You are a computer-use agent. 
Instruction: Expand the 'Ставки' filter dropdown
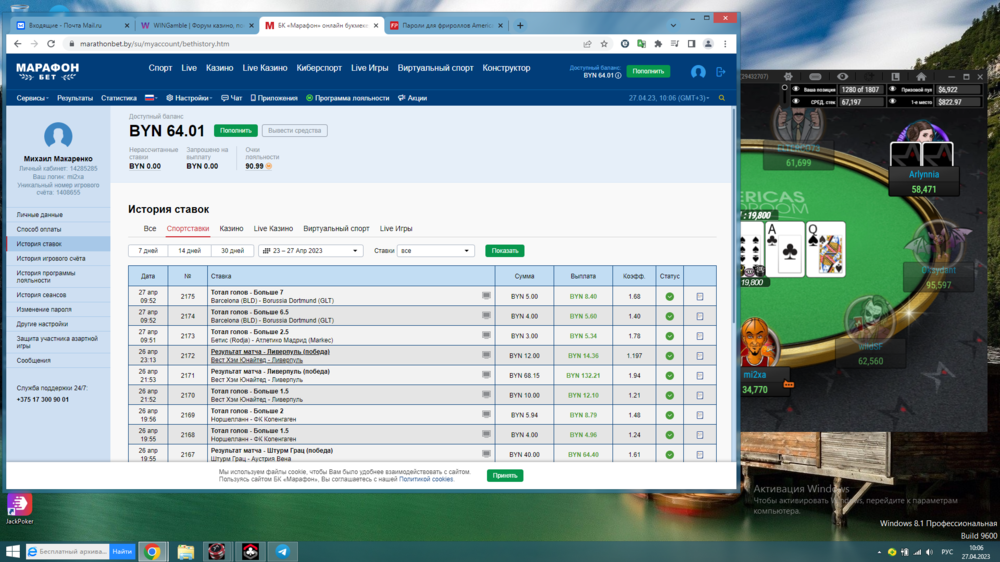435,251
